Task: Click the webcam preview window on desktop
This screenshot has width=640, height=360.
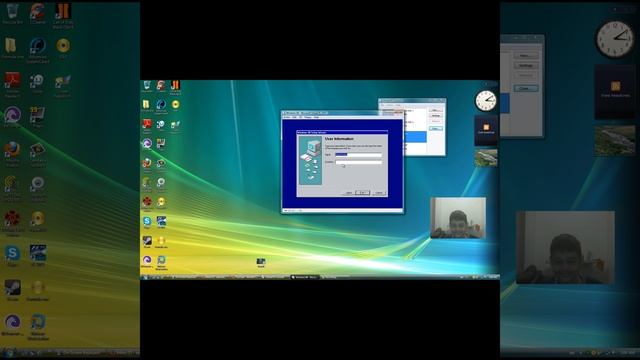Action: click(458, 218)
